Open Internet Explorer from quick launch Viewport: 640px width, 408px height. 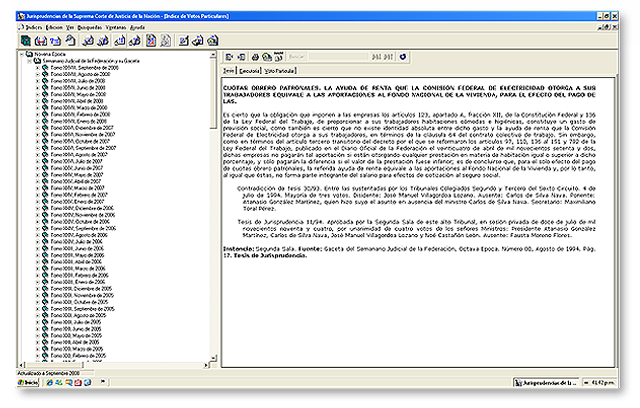(x=50, y=382)
